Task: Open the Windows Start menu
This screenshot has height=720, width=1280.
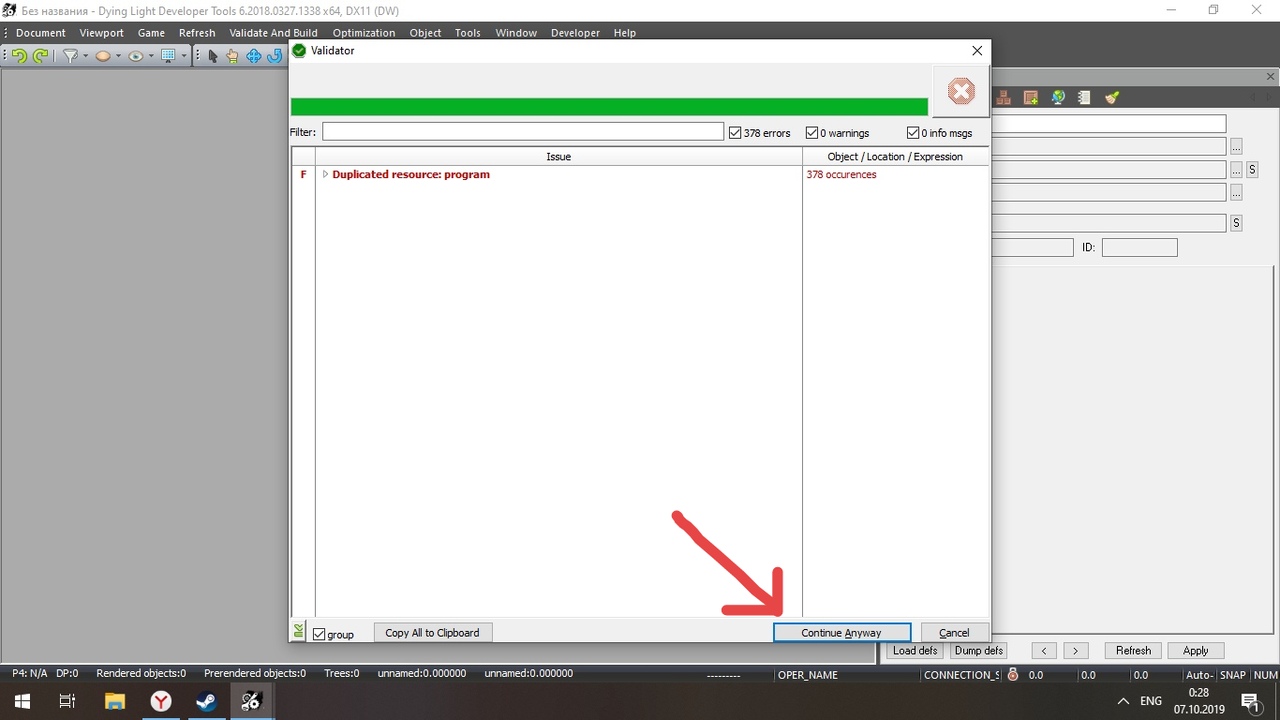Action: coord(22,701)
